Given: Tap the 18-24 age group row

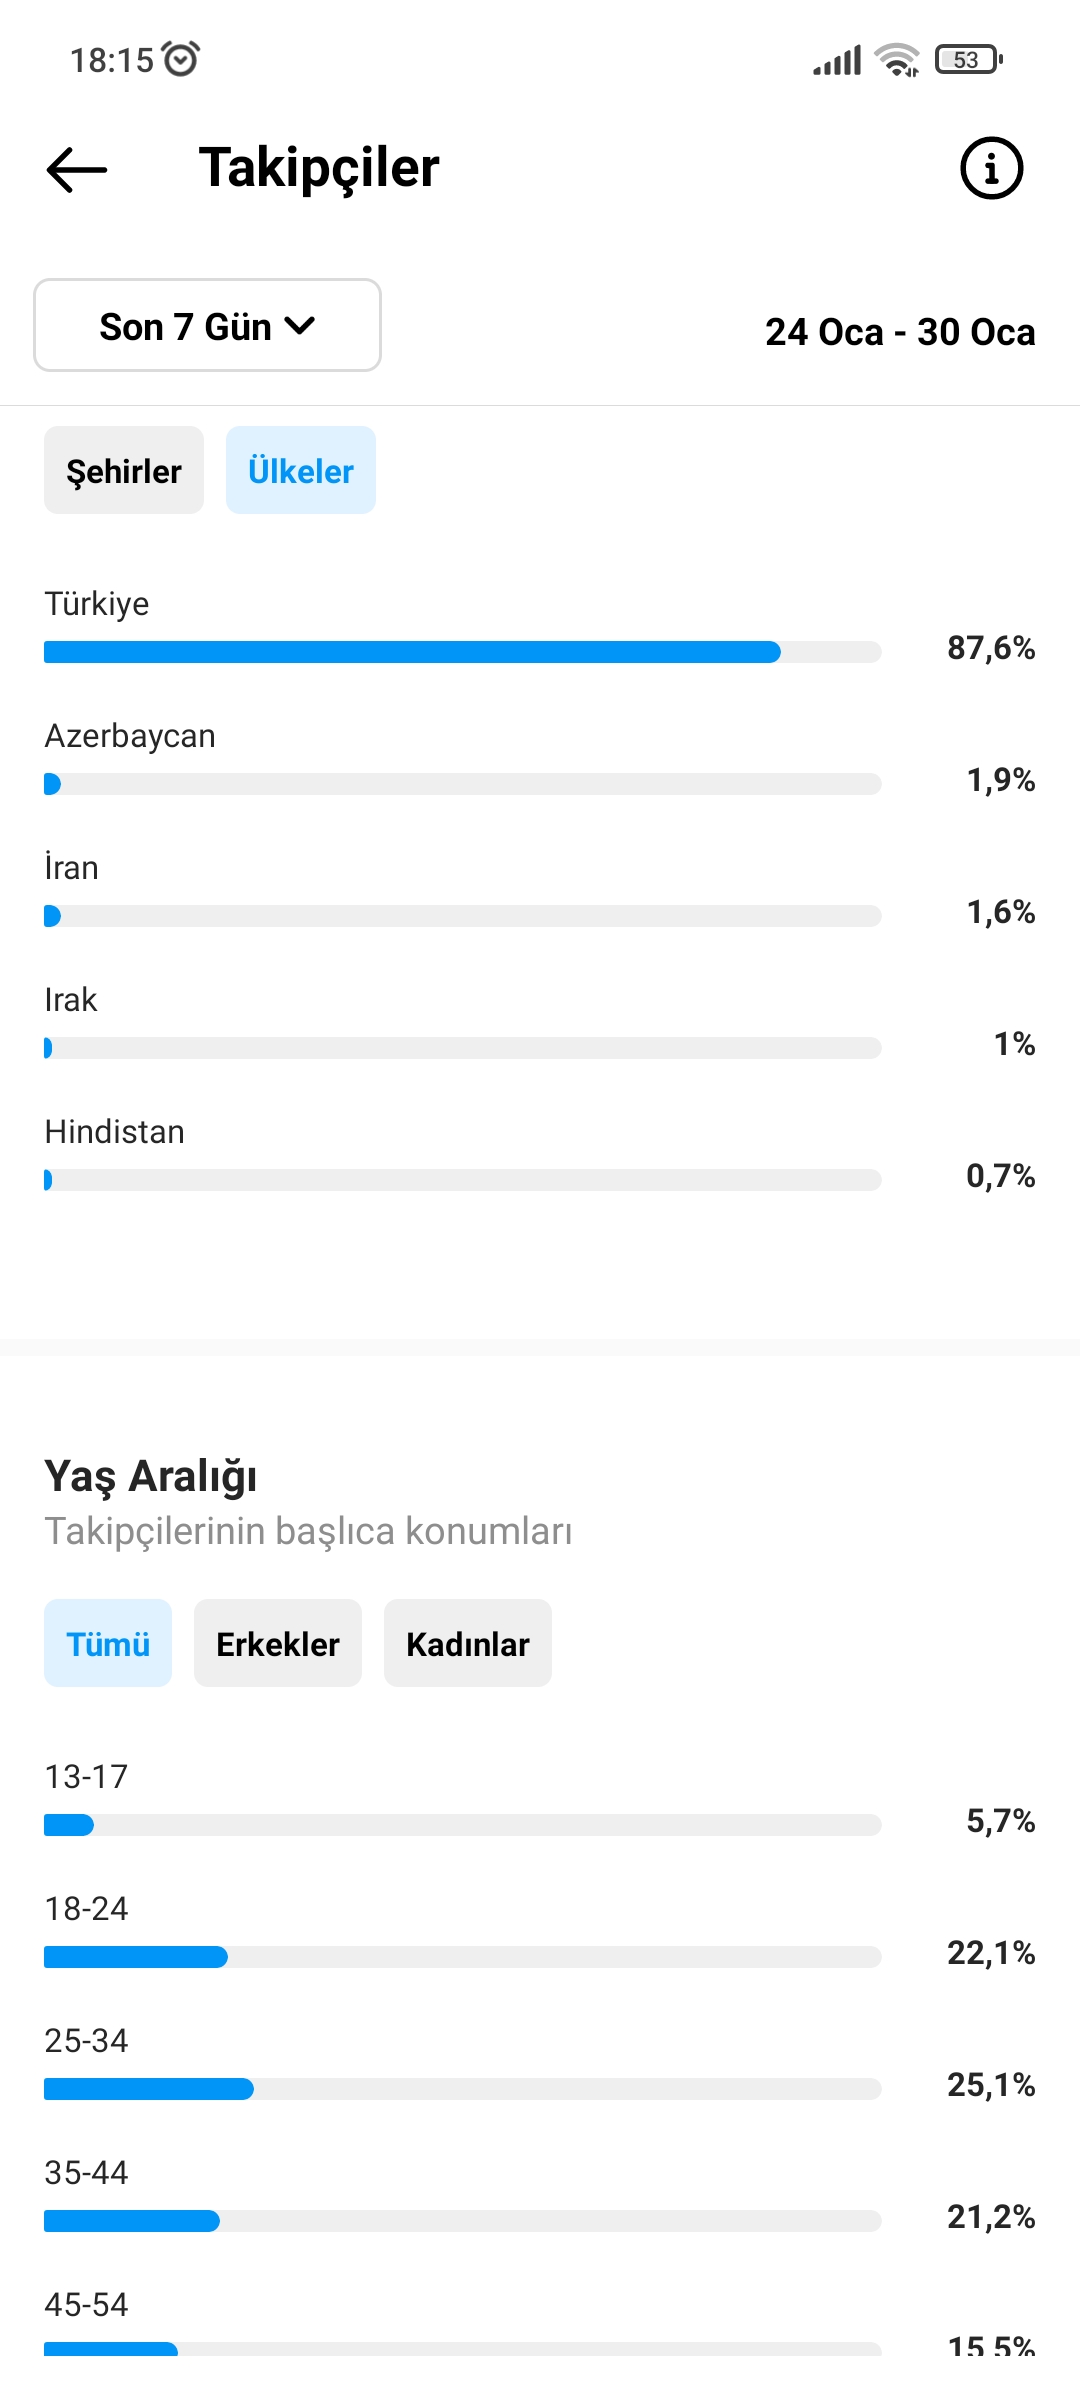Looking at the screenshot, I should pyautogui.click(x=540, y=1933).
